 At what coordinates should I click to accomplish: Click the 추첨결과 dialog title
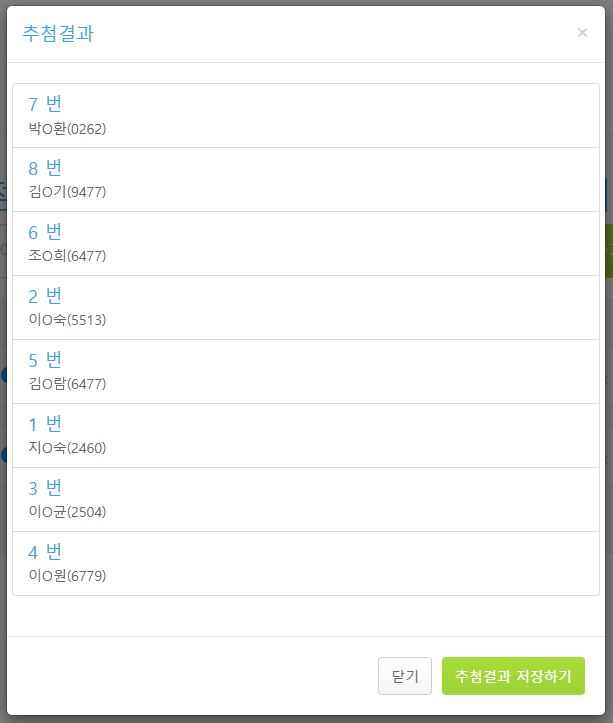(58, 34)
